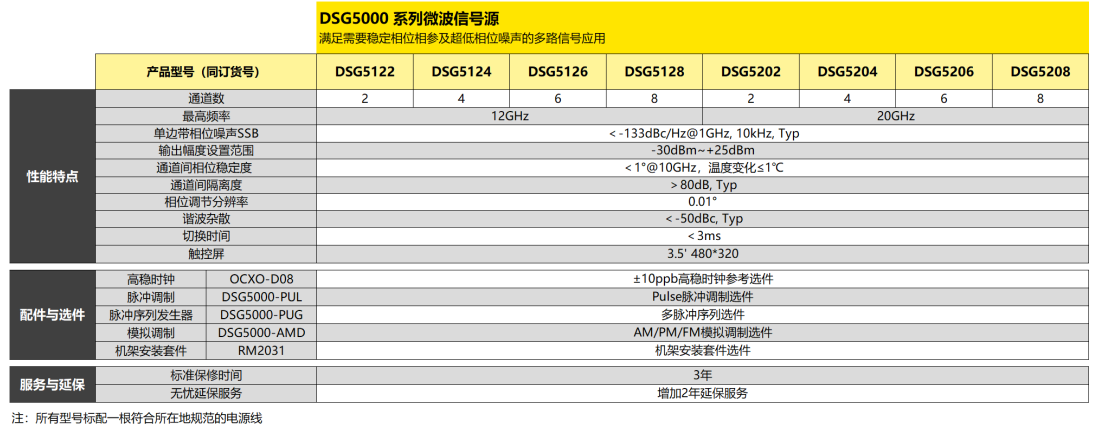Click the DSG5122 model header
1099x434 pixels.
(x=364, y=71)
